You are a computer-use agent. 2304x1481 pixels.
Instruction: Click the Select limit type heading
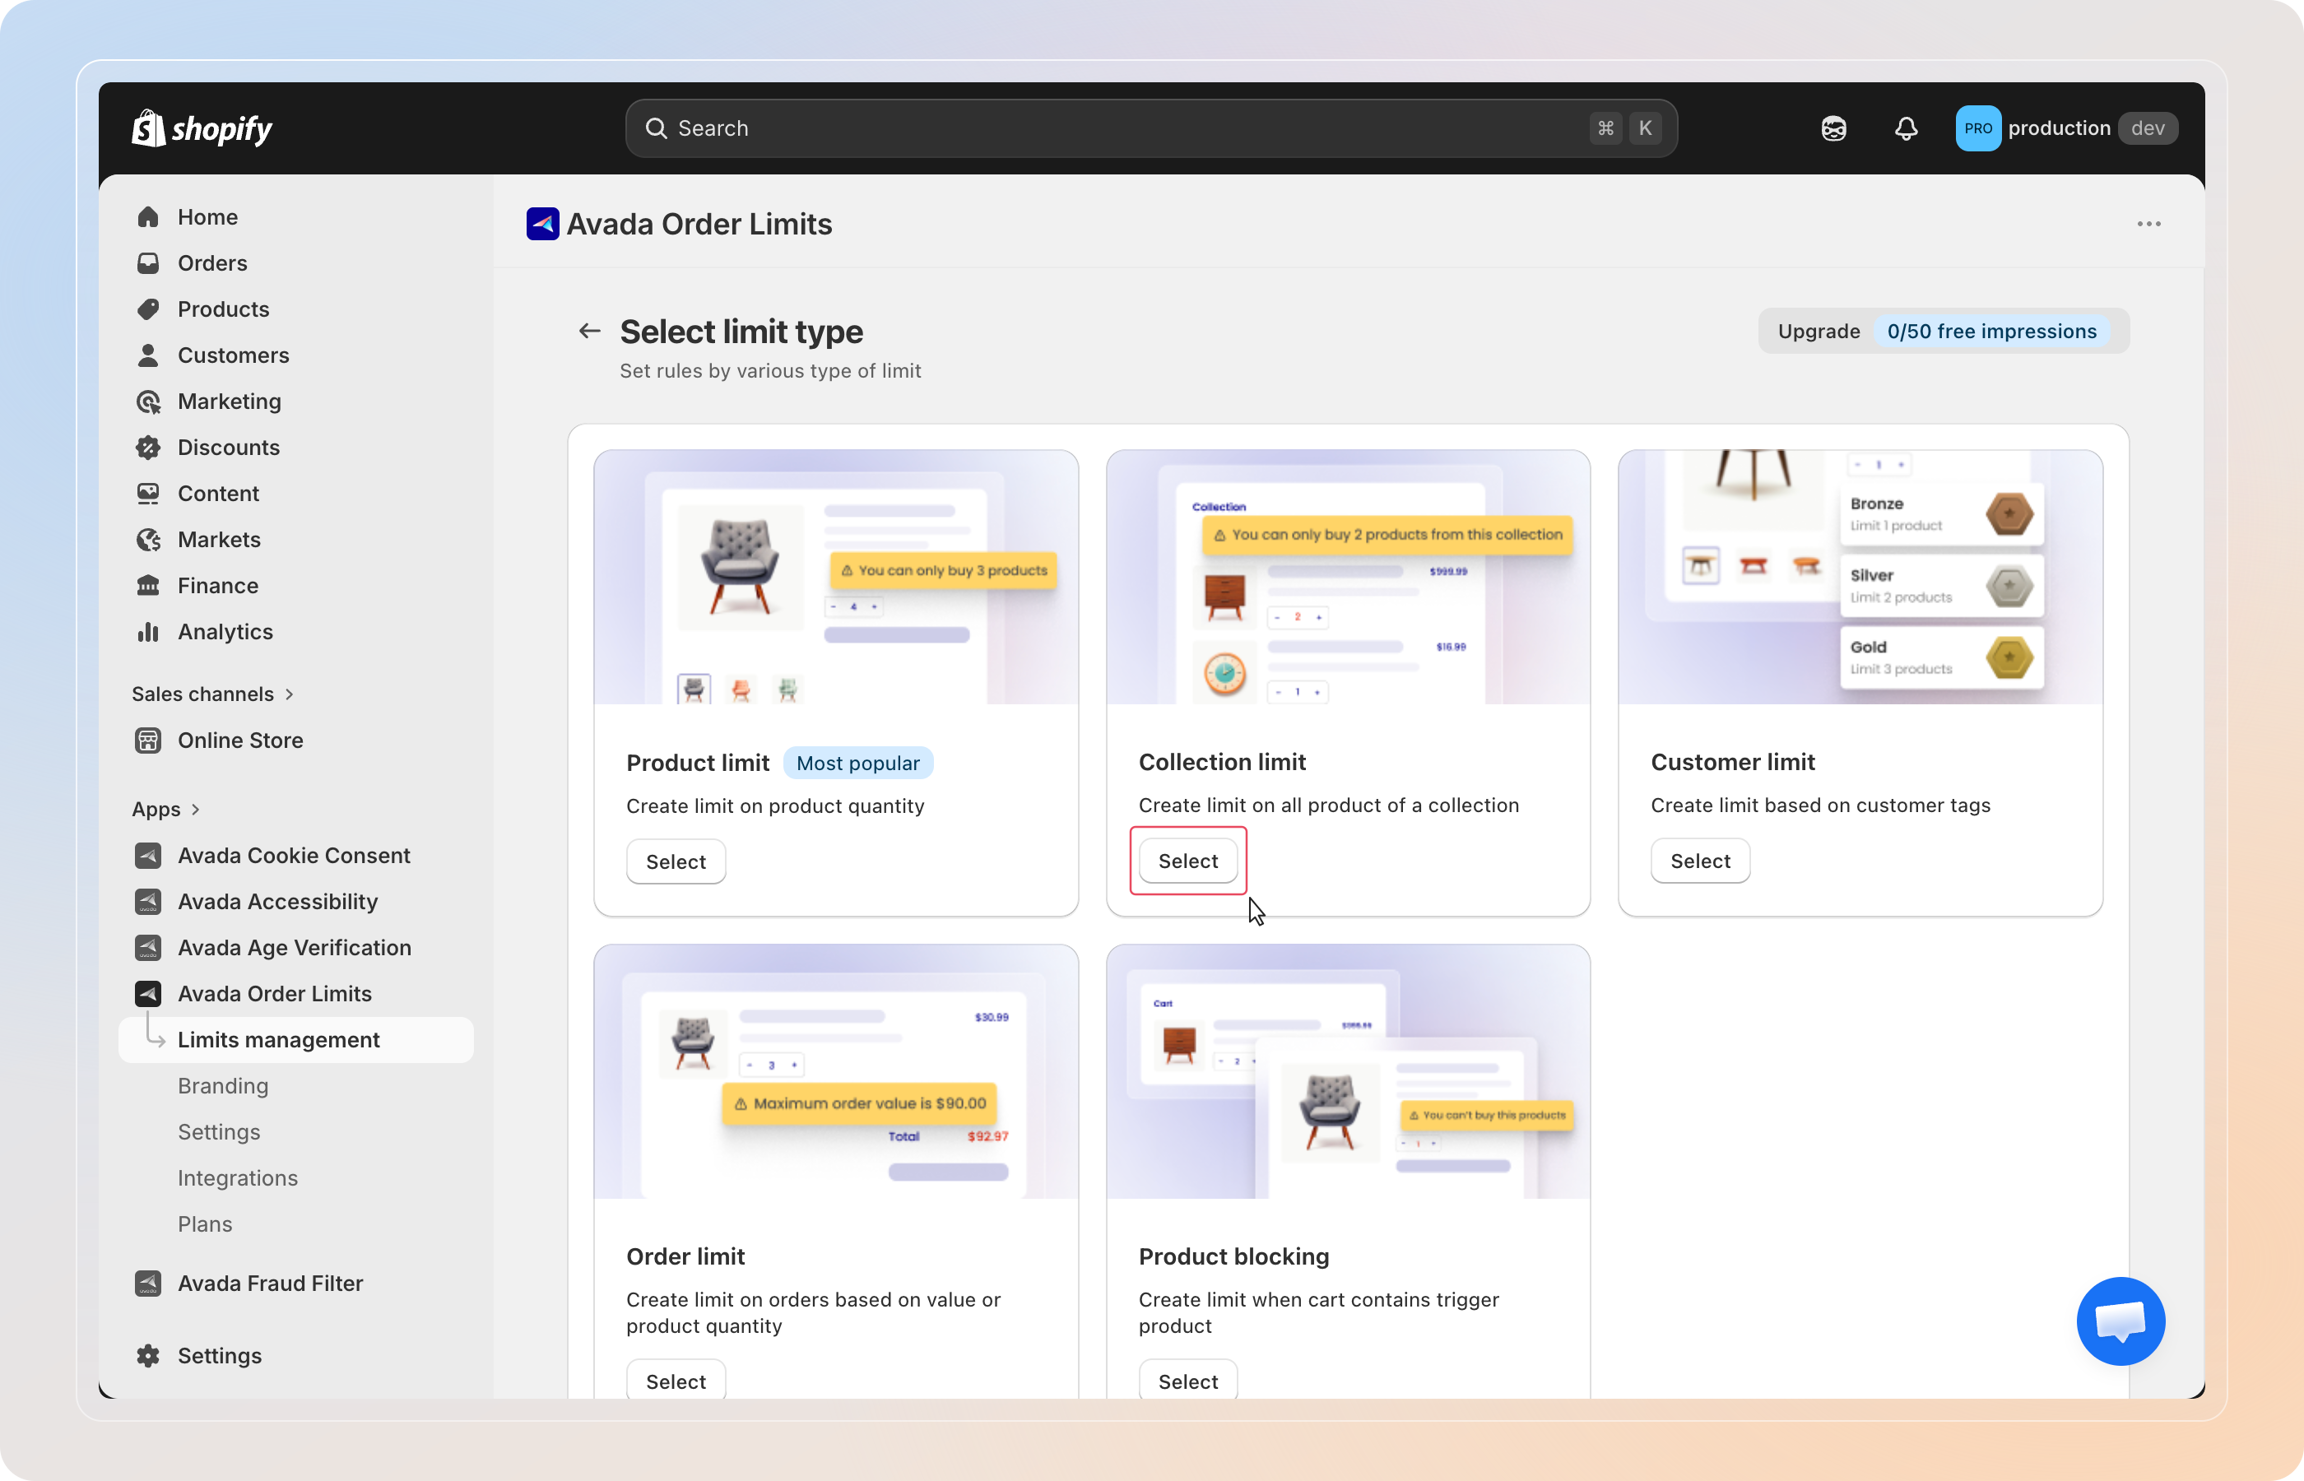(x=741, y=331)
